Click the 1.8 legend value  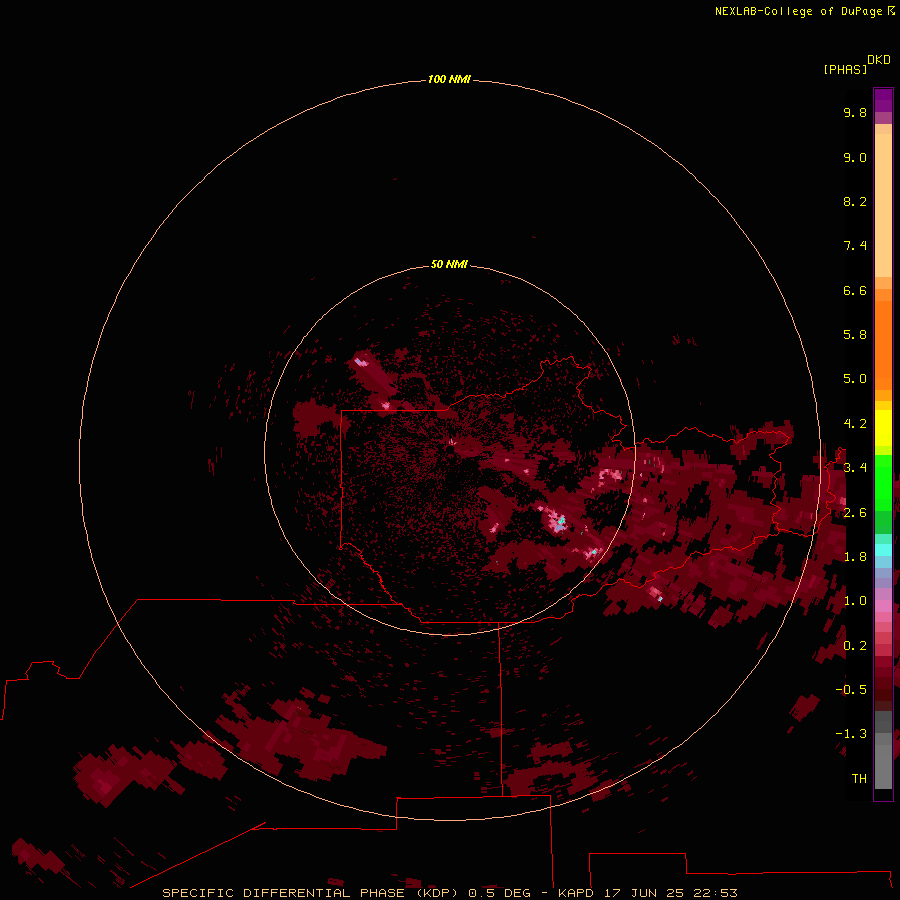coord(855,557)
